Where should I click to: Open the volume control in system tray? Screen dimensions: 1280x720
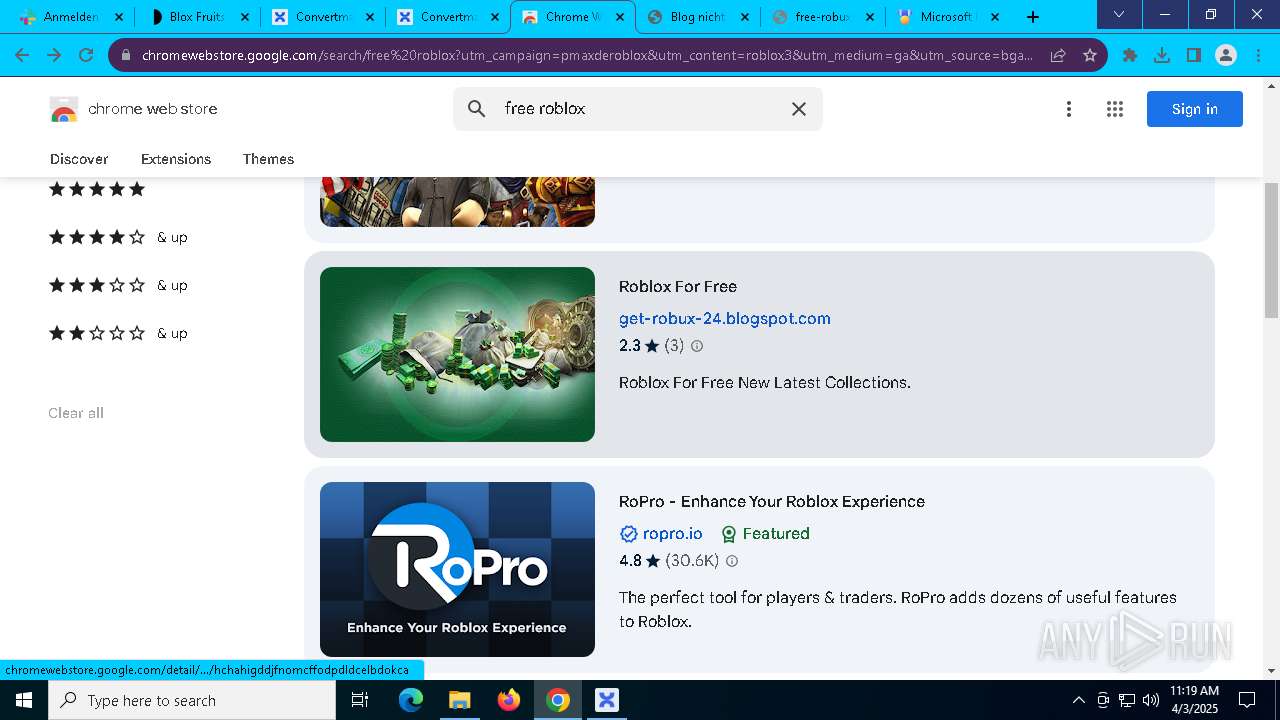click(x=1151, y=700)
